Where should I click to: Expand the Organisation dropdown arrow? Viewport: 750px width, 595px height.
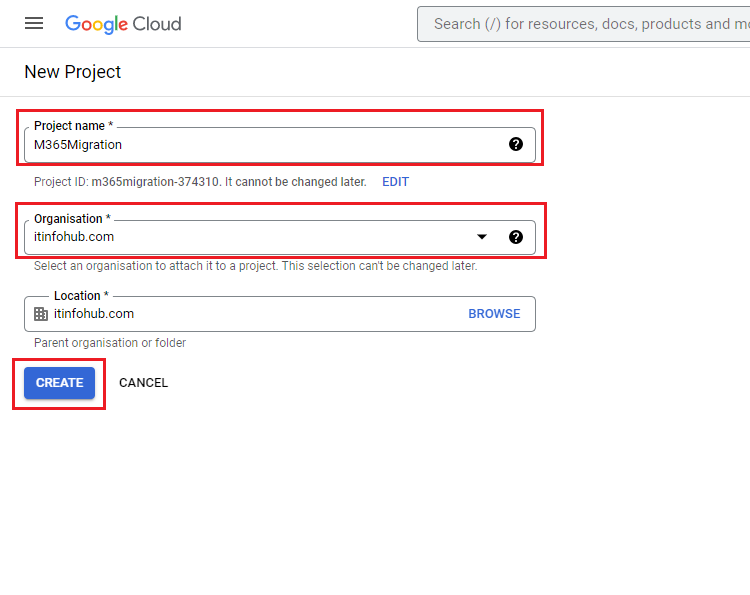[x=482, y=237]
